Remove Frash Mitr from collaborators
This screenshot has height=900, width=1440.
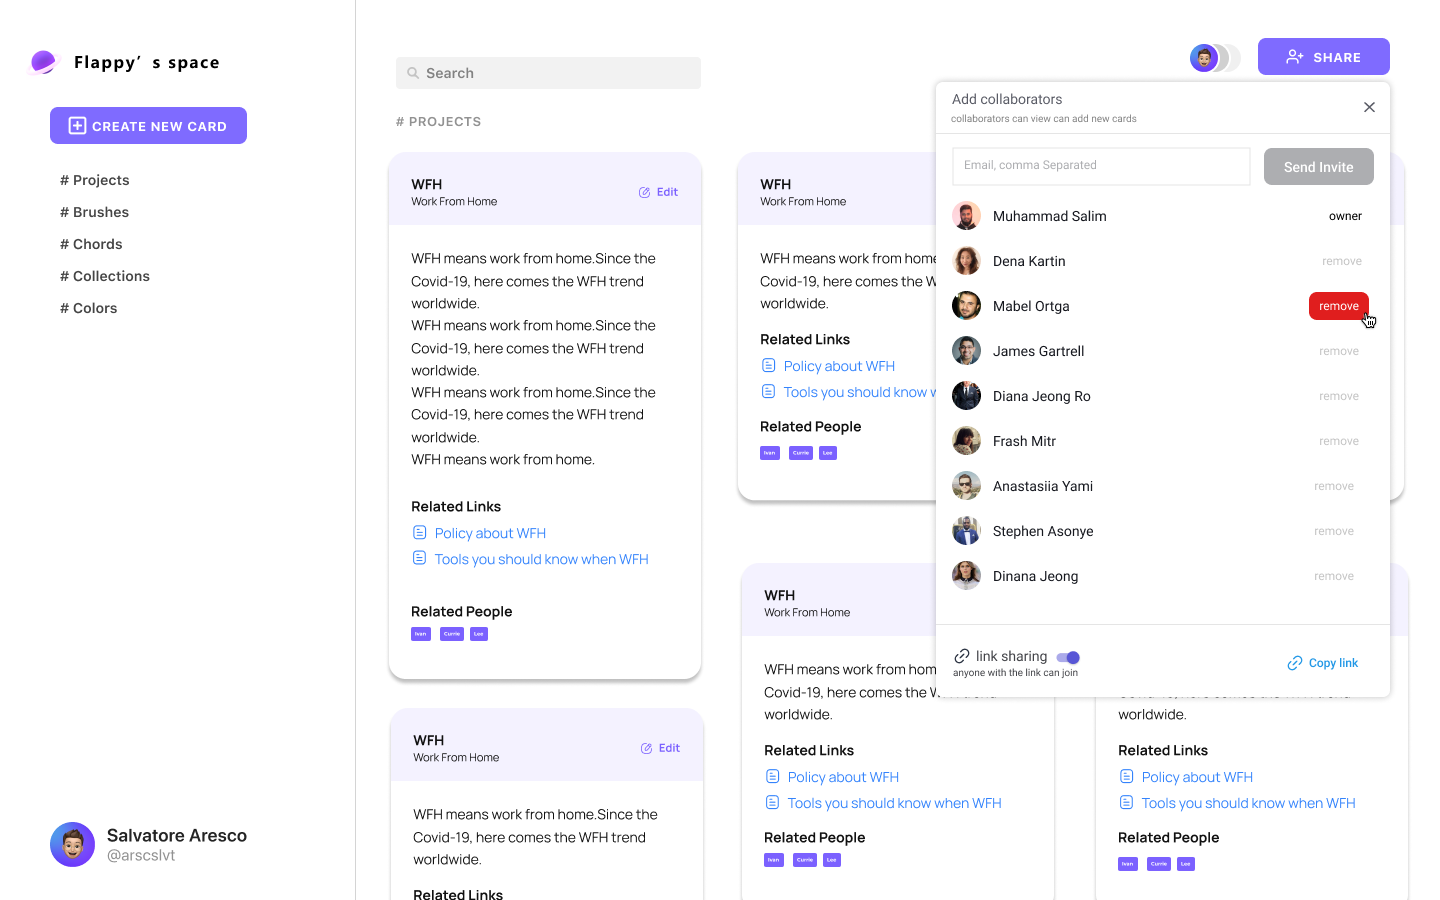1339,441
